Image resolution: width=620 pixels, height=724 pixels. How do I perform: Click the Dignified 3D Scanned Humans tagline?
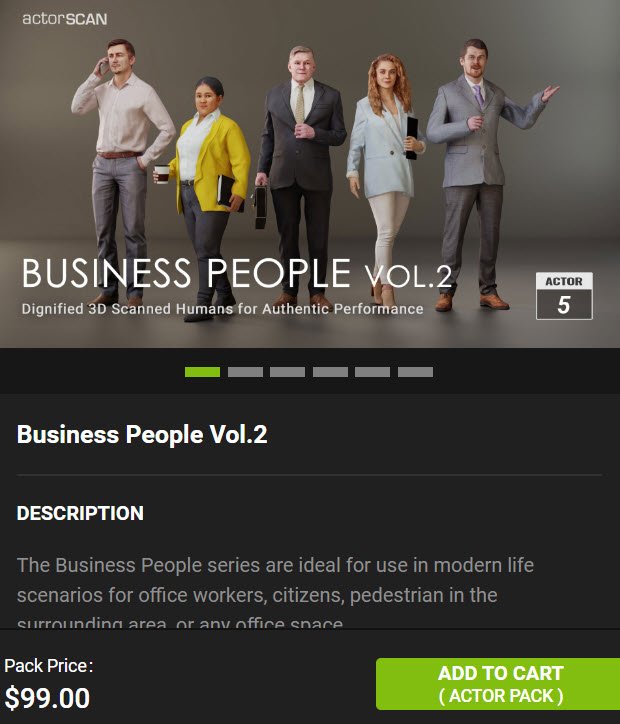point(223,309)
